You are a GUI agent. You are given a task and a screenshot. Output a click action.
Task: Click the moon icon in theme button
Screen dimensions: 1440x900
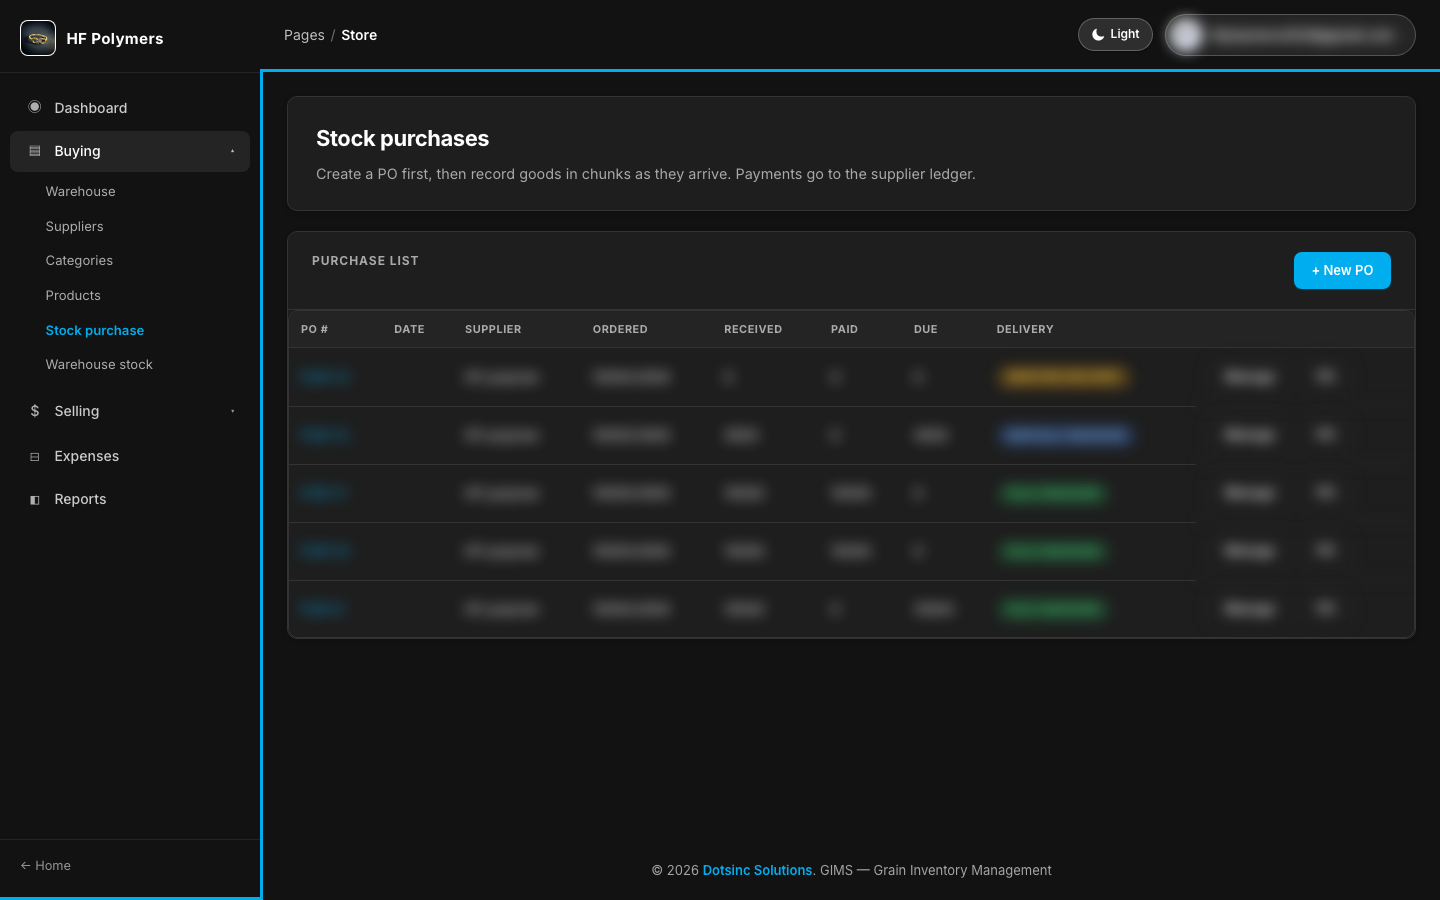[1098, 34]
